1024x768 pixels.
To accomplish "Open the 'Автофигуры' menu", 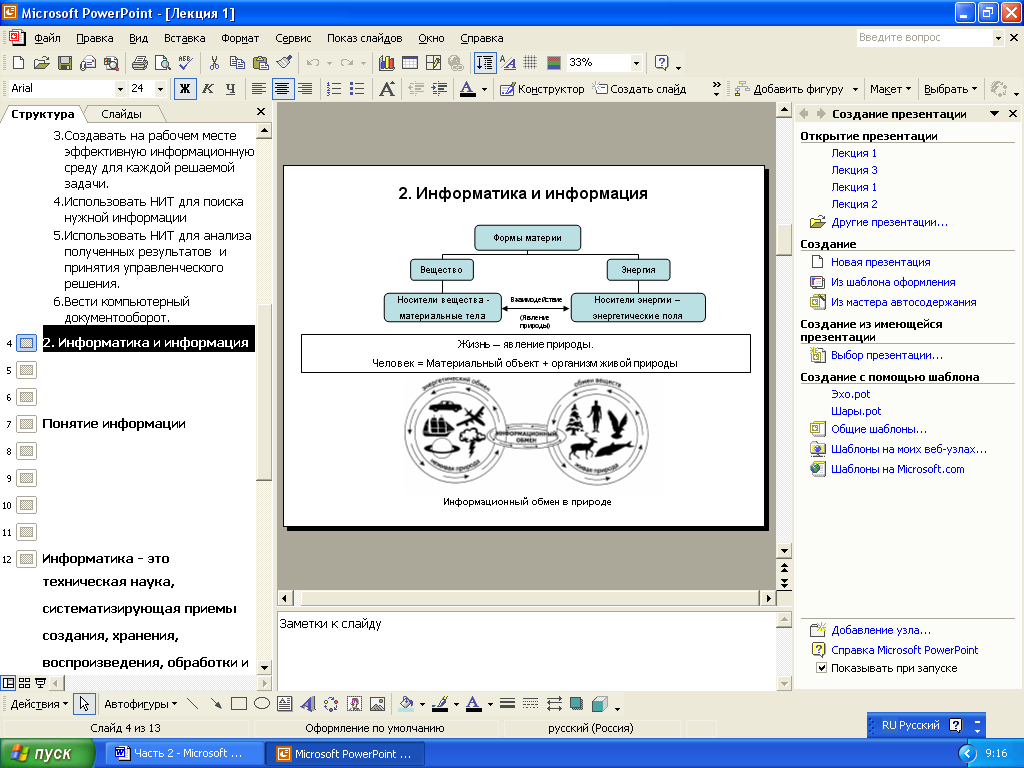I will [x=140, y=703].
